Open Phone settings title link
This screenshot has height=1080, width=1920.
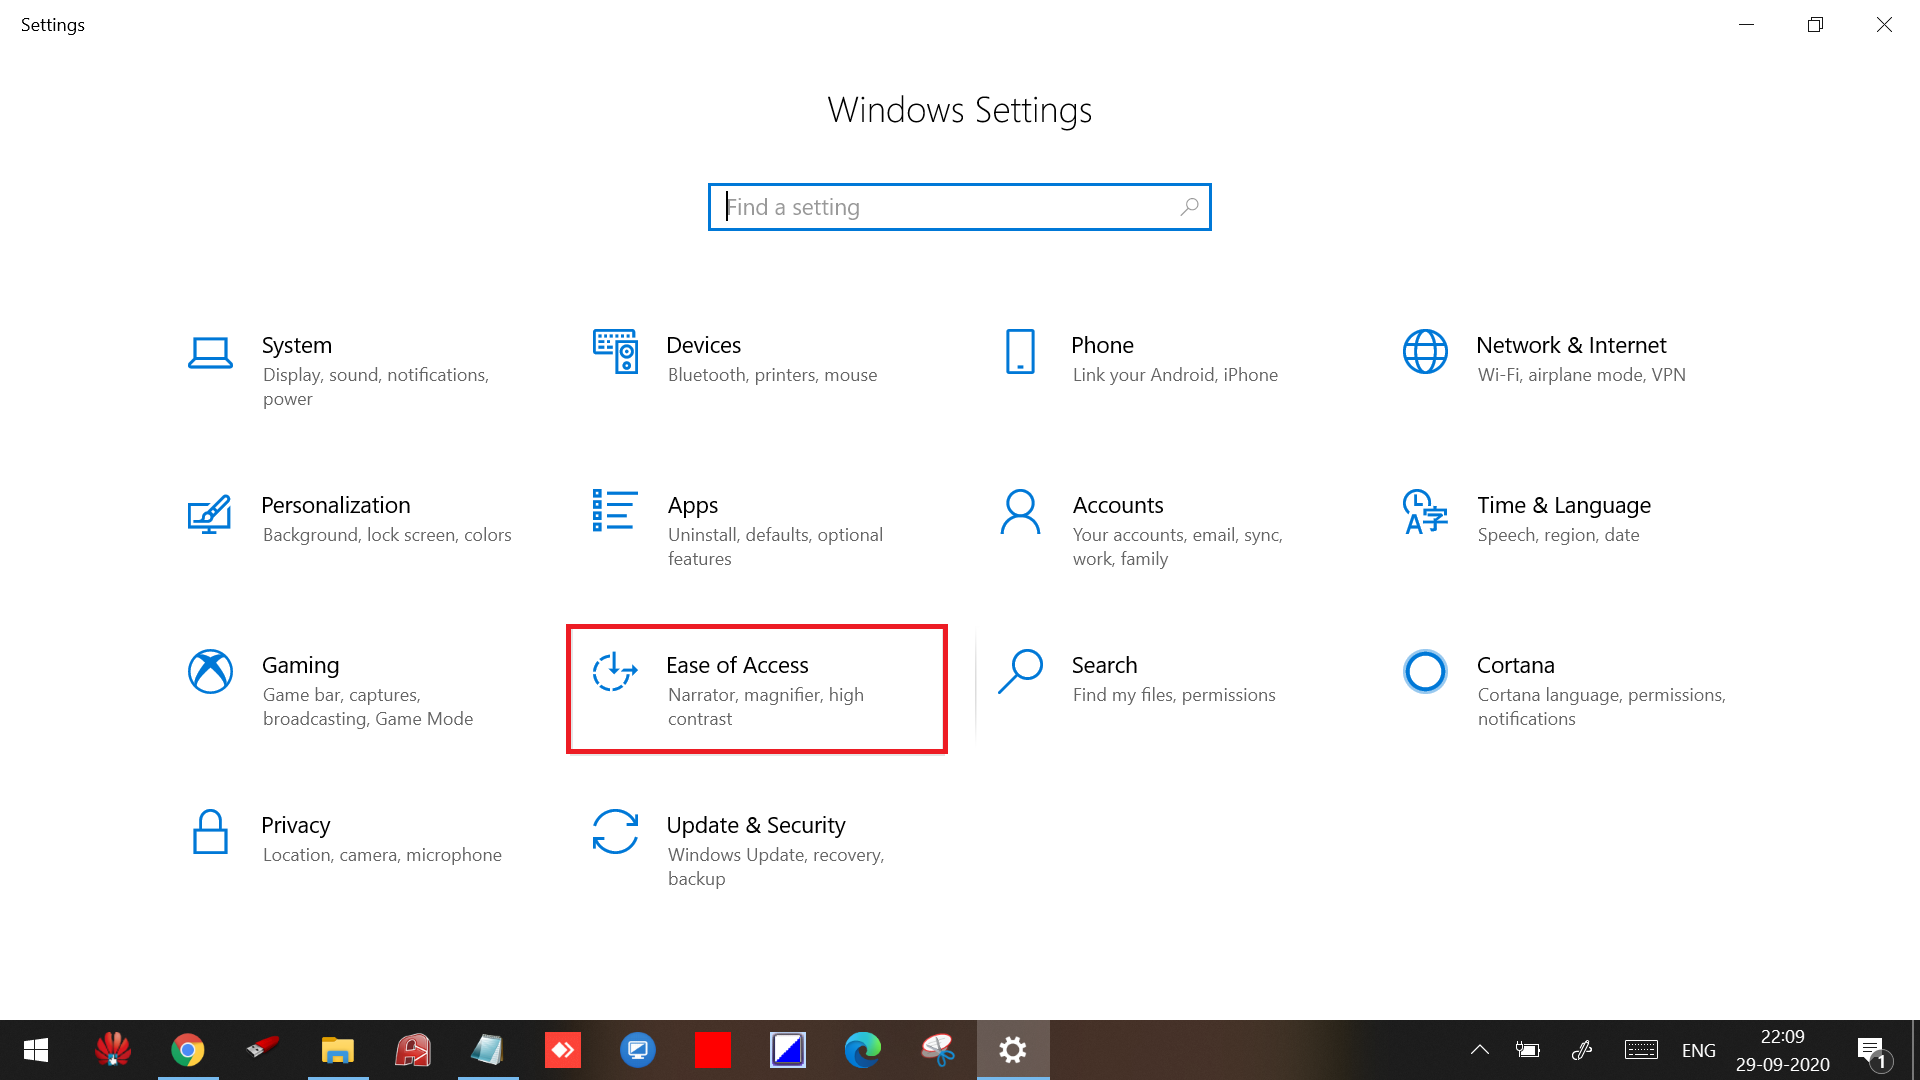pos(1102,345)
